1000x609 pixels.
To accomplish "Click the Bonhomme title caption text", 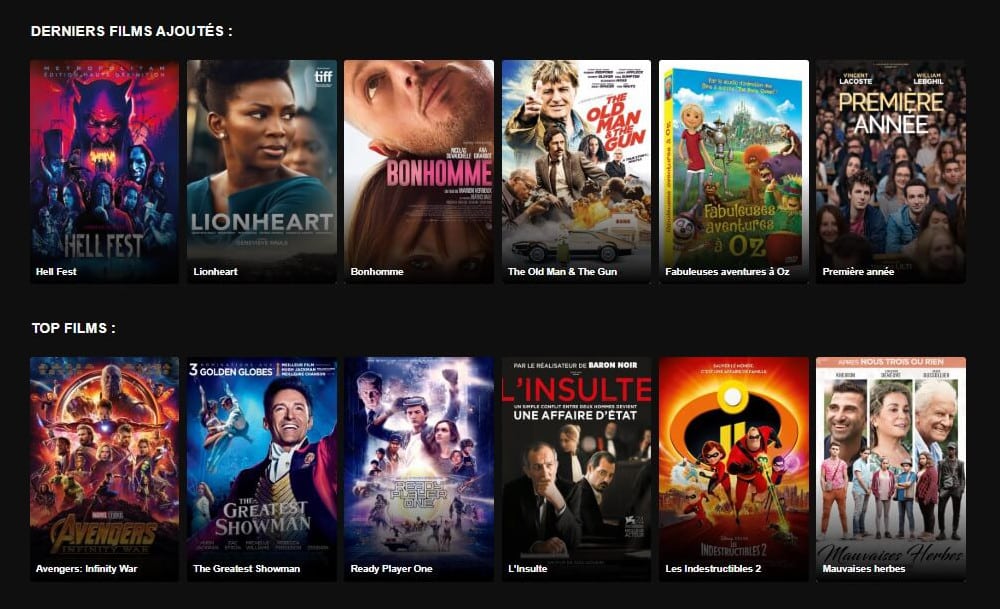I will (x=377, y=272).
